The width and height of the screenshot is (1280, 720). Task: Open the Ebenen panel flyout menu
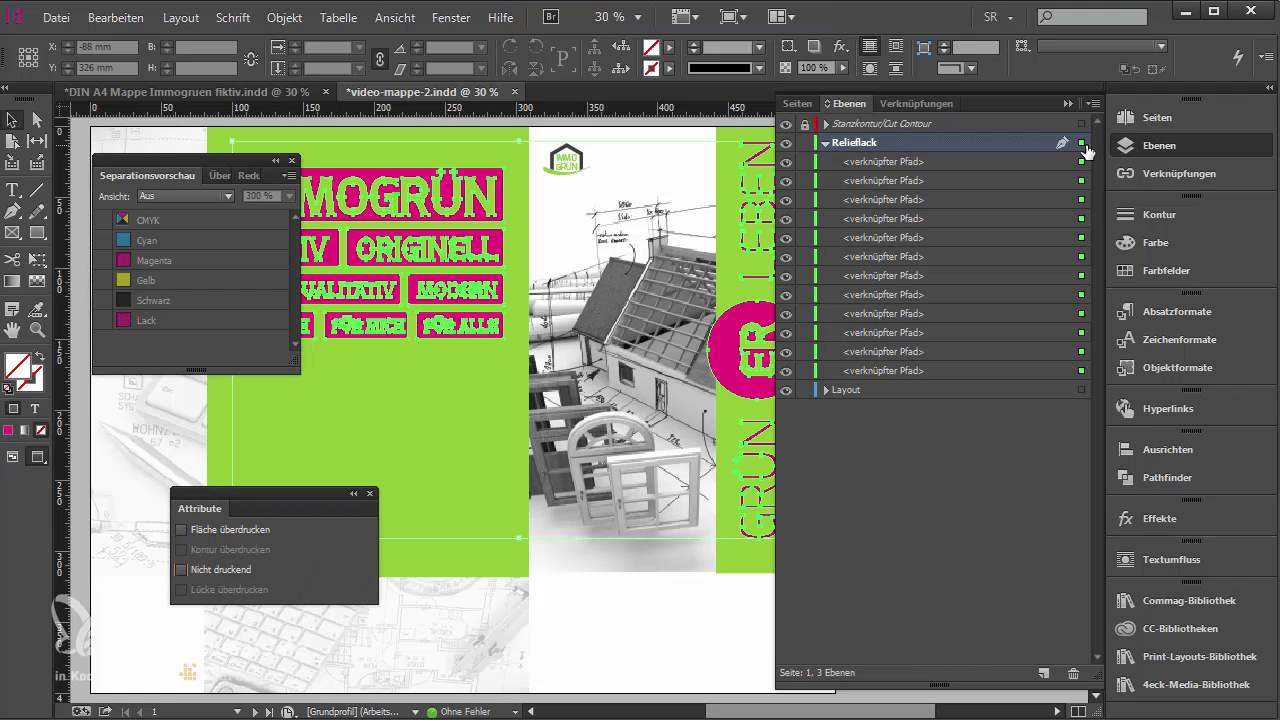click(1092, 103)
